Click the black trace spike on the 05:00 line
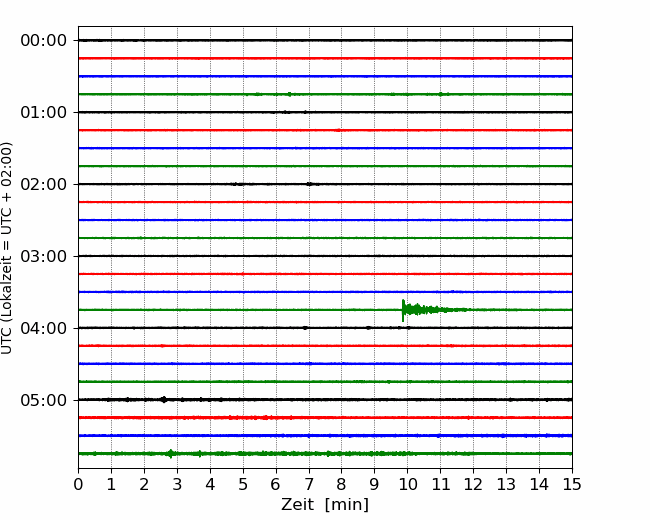 (164, 399)
